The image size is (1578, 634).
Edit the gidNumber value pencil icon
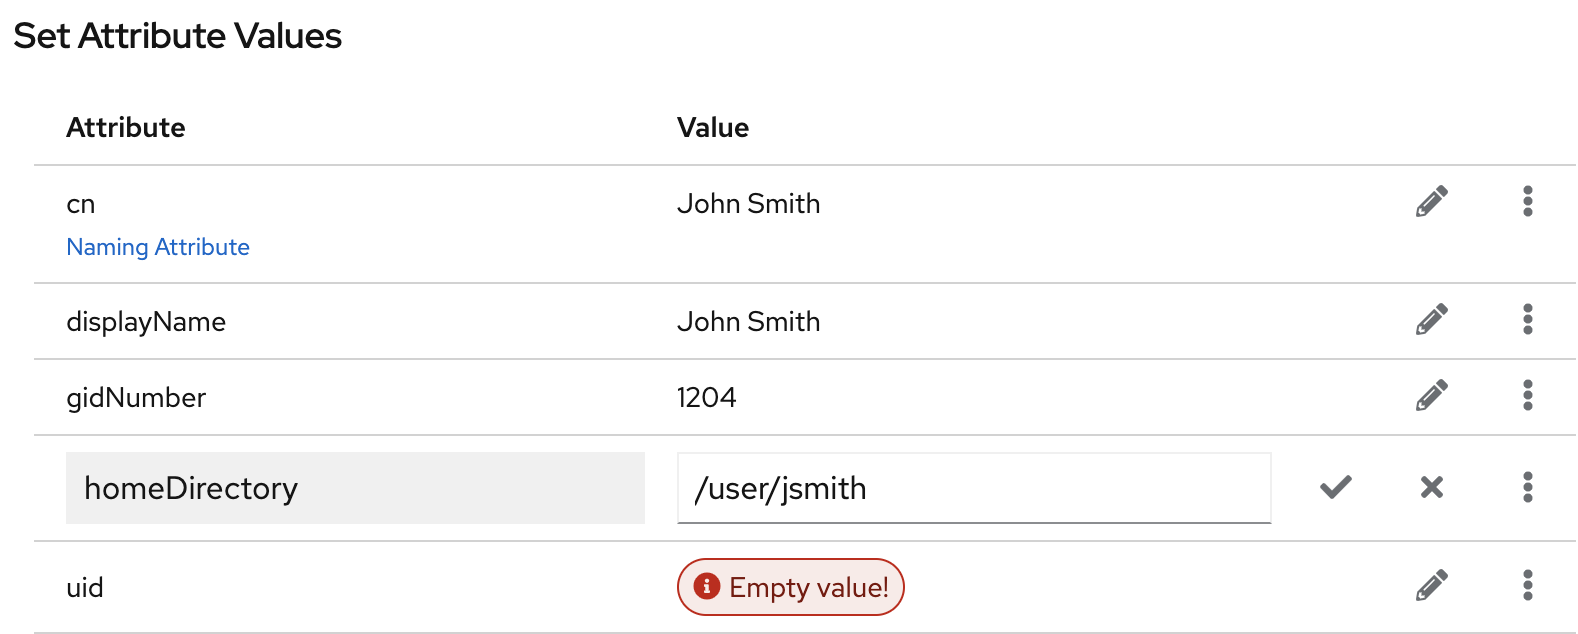tap(1431, 396)
